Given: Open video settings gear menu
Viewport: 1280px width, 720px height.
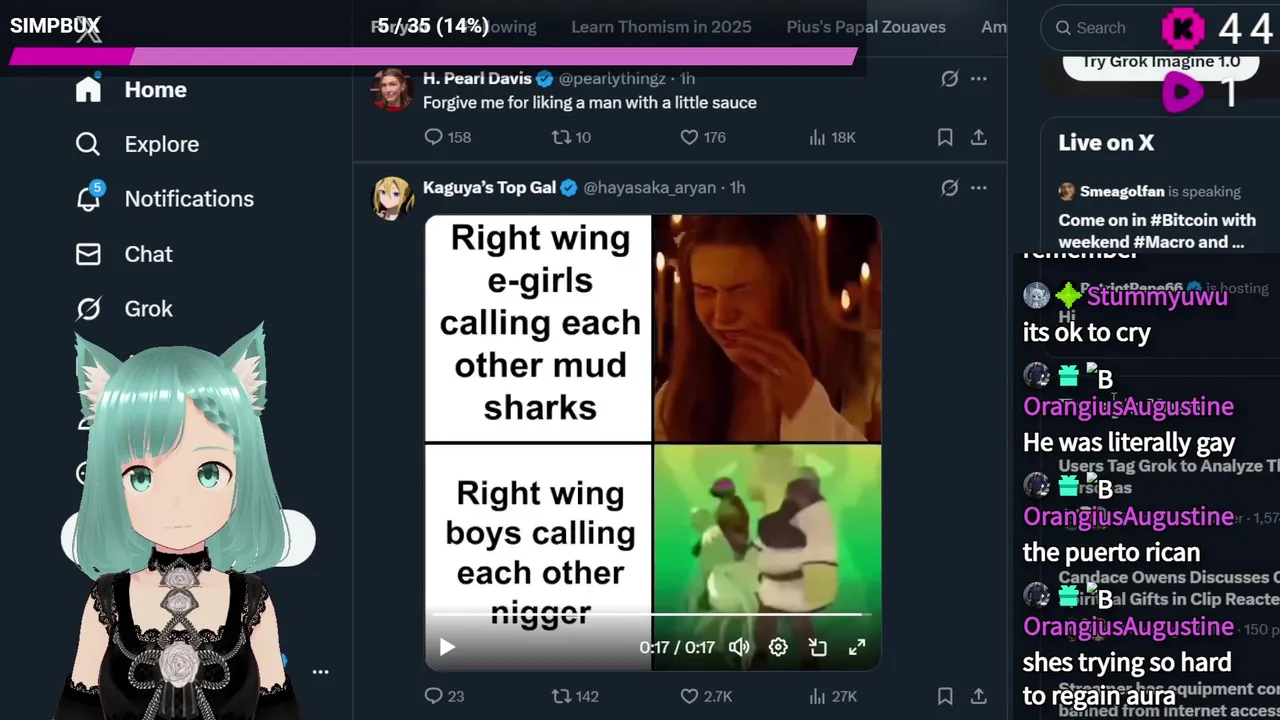Looking at the screenshot, I should pos(778,647).
